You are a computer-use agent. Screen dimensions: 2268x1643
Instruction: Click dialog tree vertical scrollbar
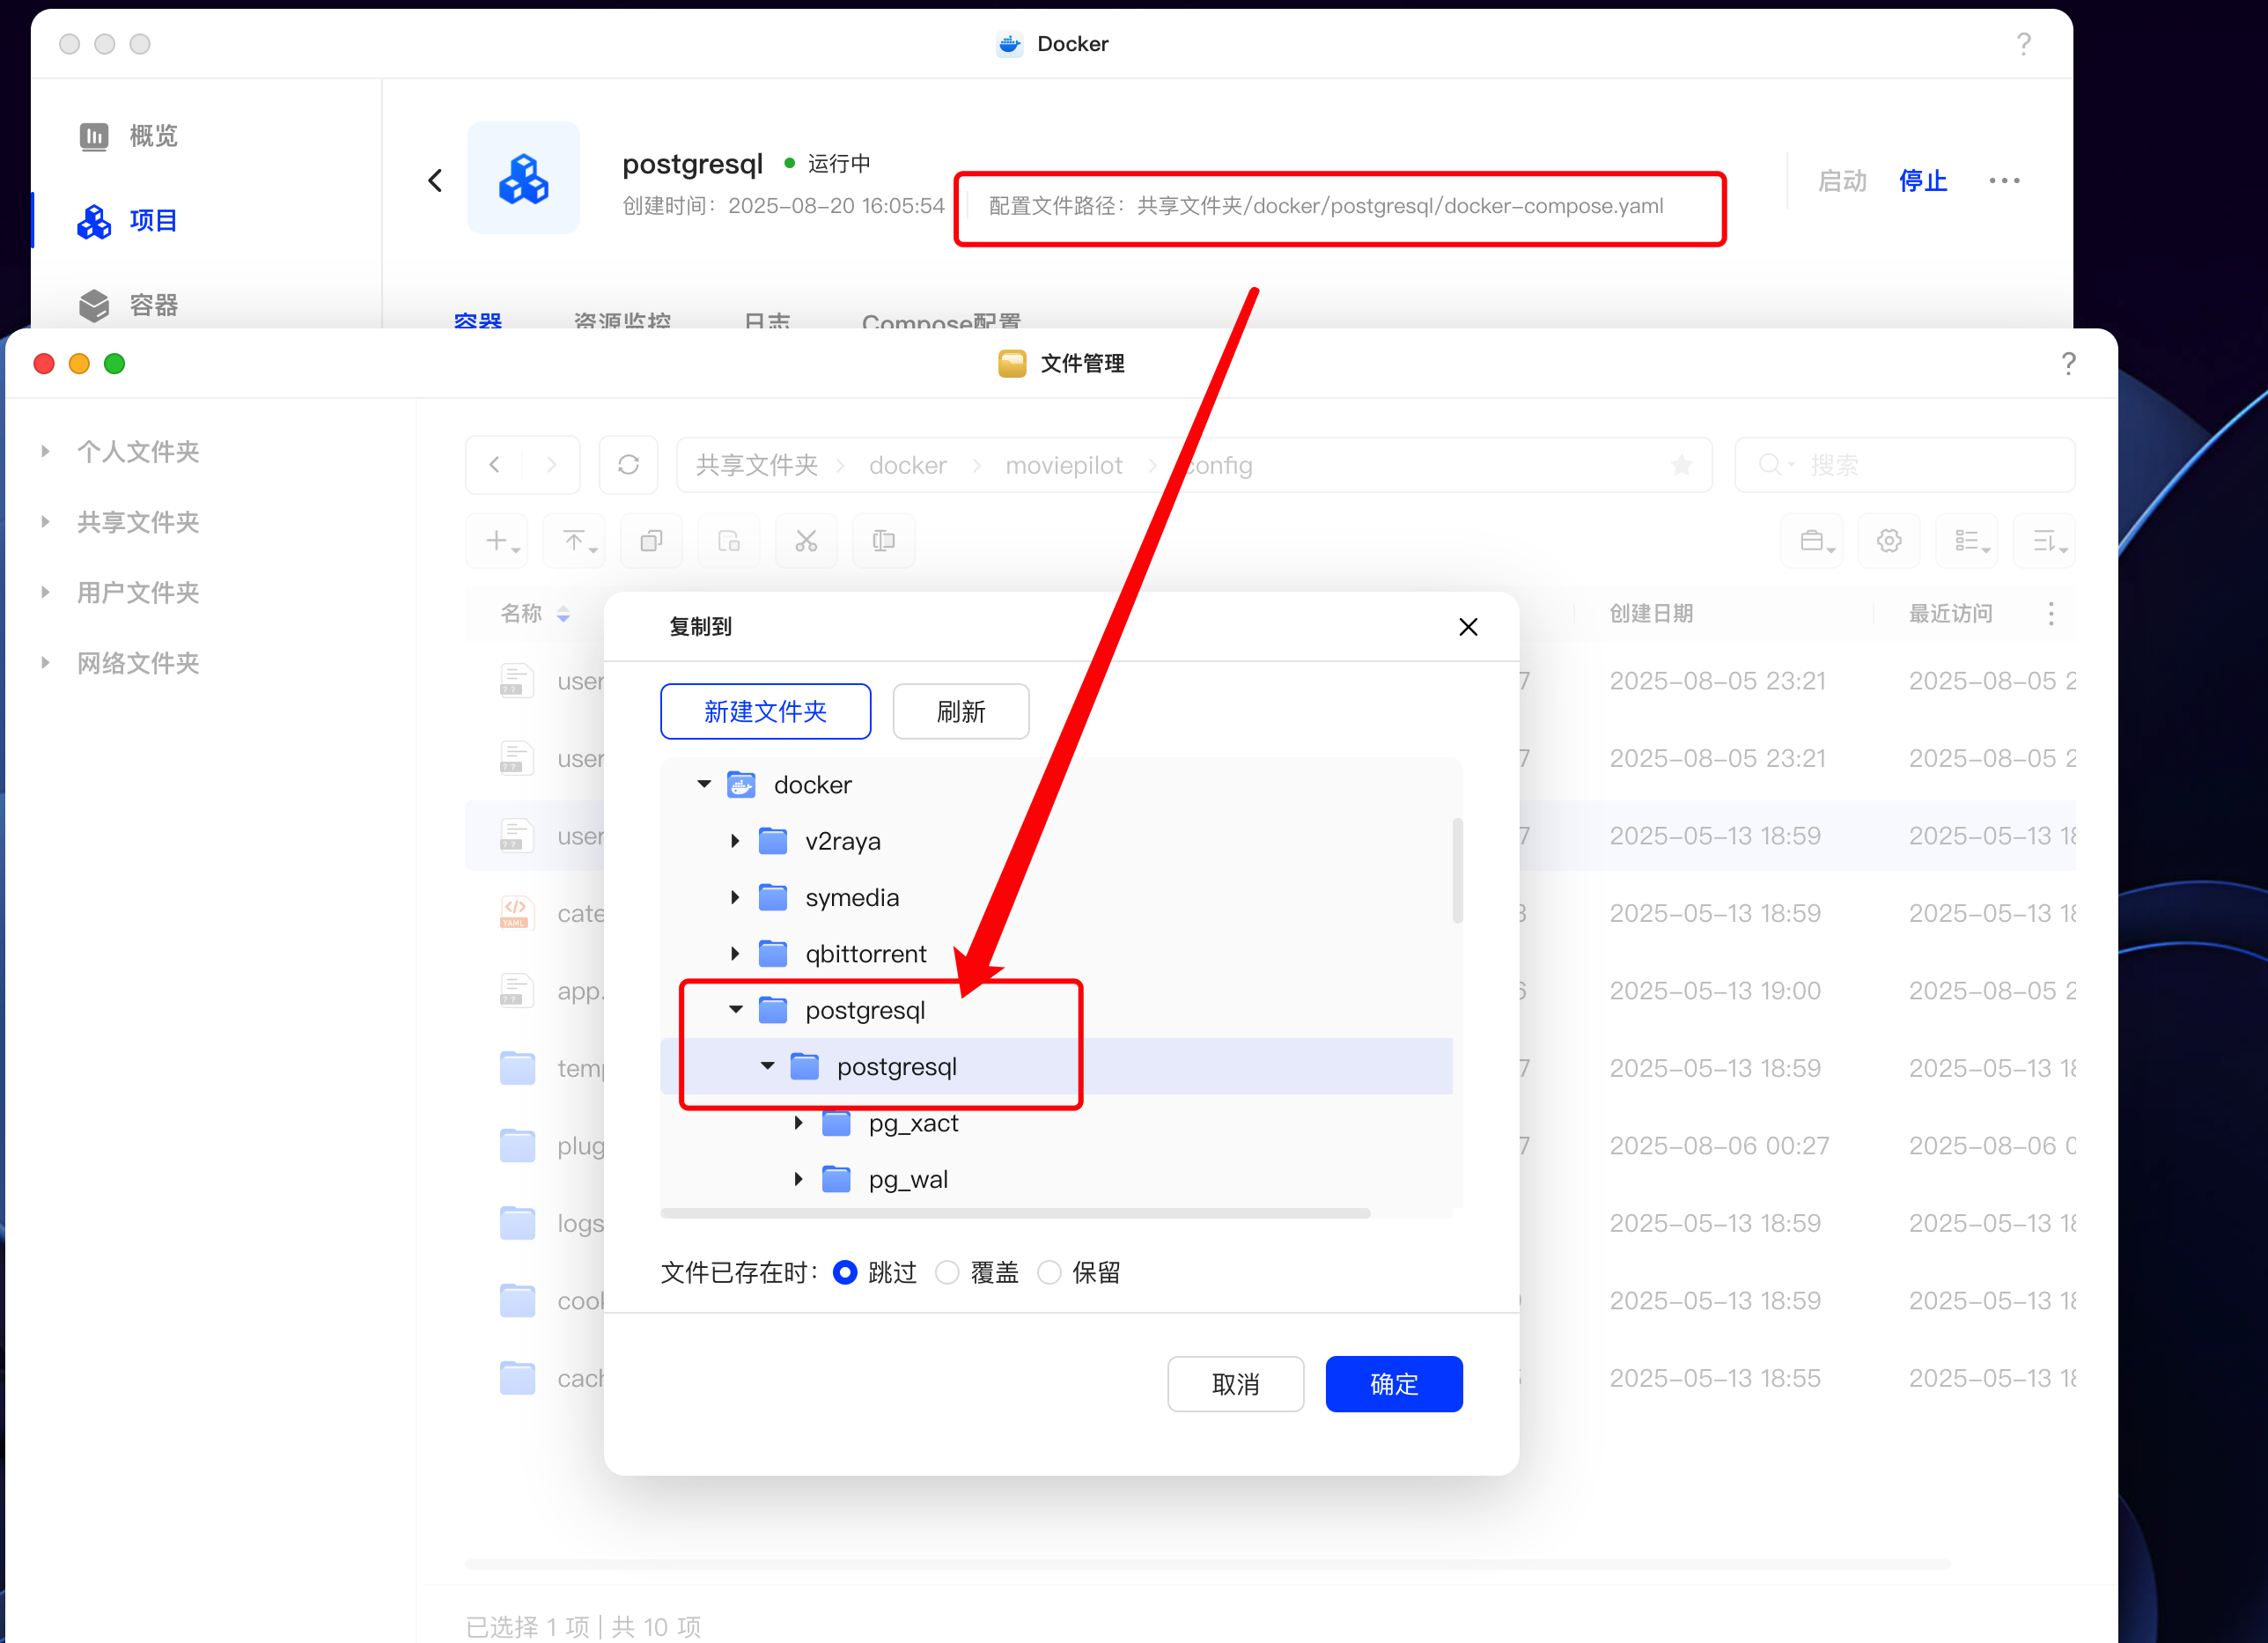click(1457, 870)
